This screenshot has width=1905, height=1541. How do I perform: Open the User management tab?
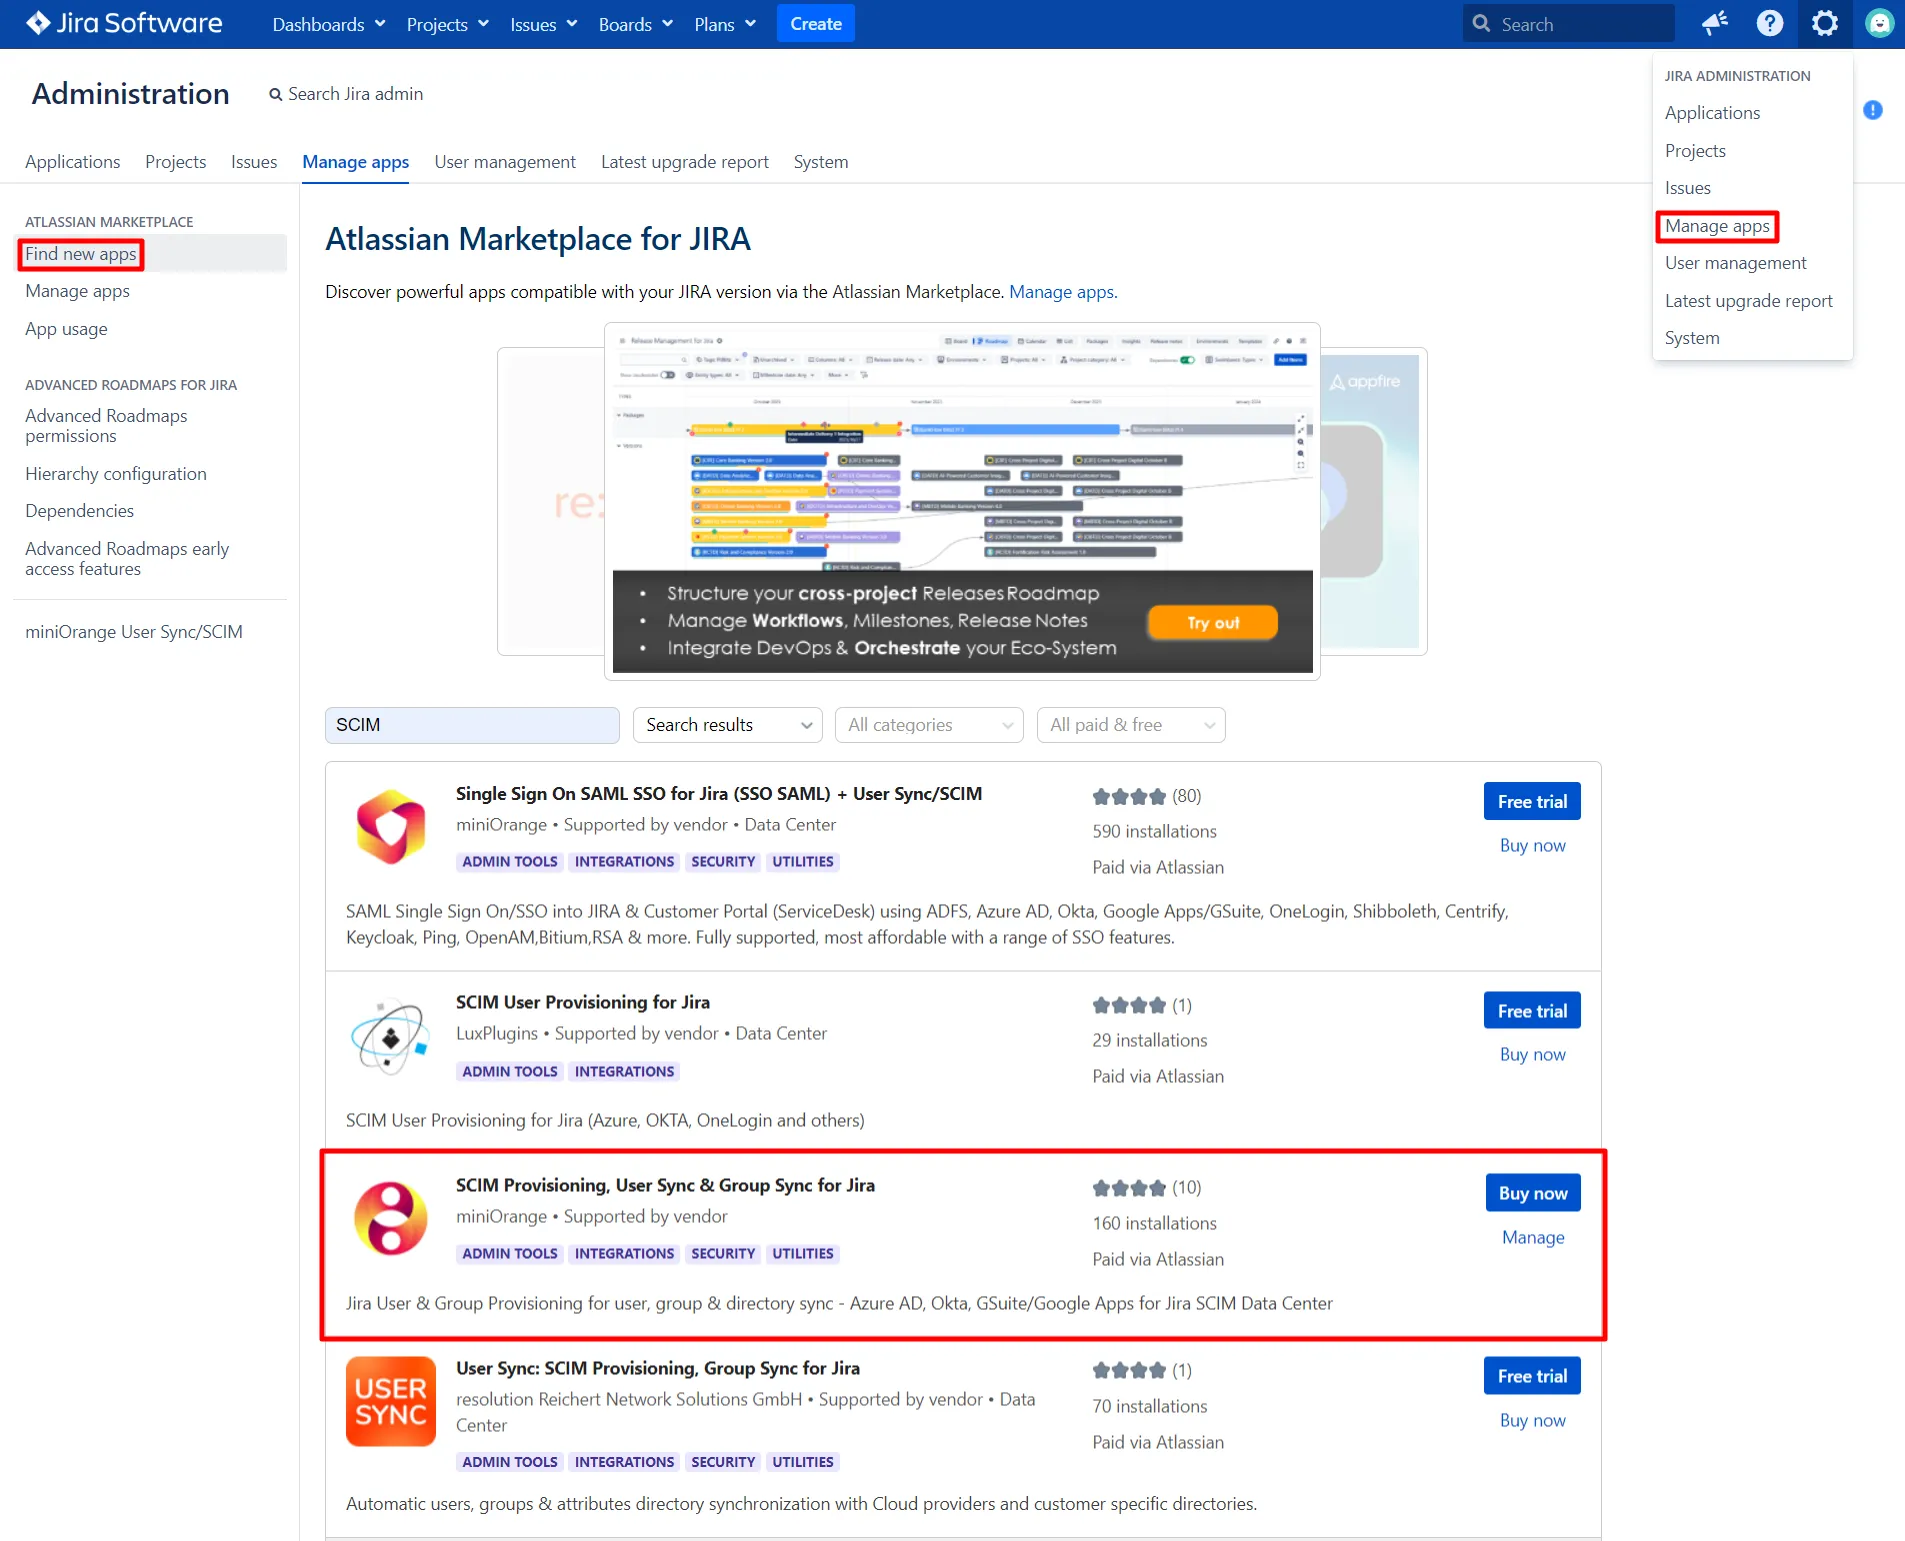click(505, 162)
